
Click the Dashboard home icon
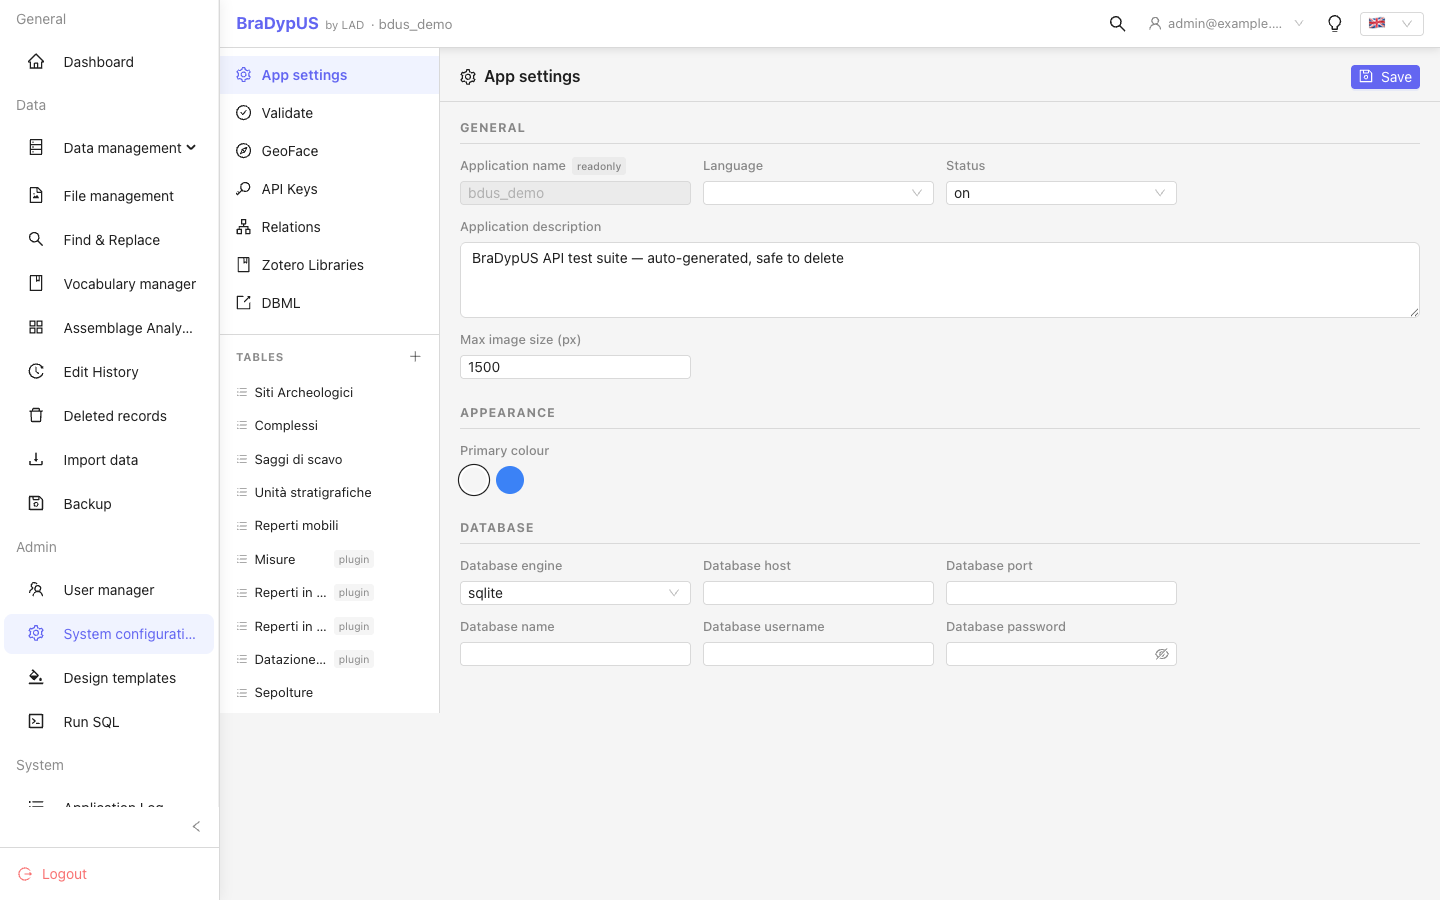[x=36, y=62]
